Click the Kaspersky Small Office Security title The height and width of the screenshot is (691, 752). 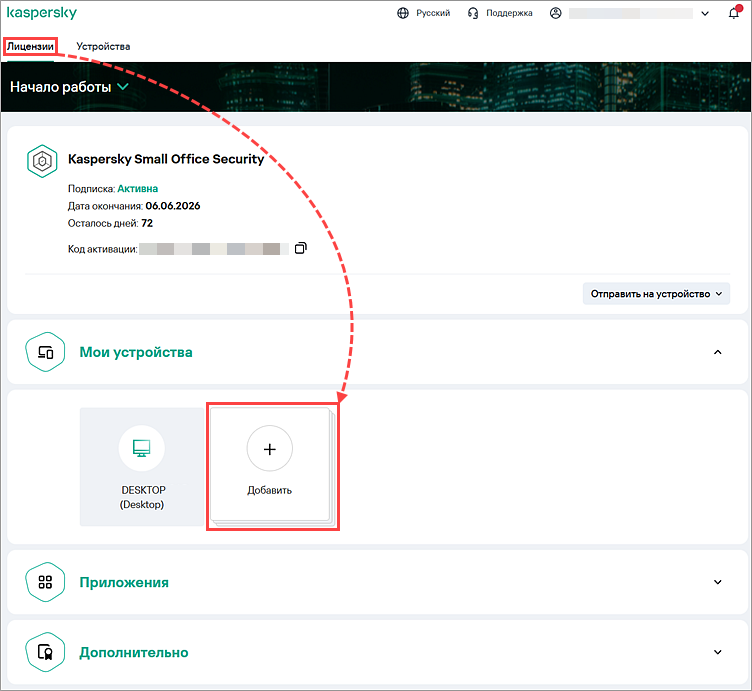[x=166, y=159]
